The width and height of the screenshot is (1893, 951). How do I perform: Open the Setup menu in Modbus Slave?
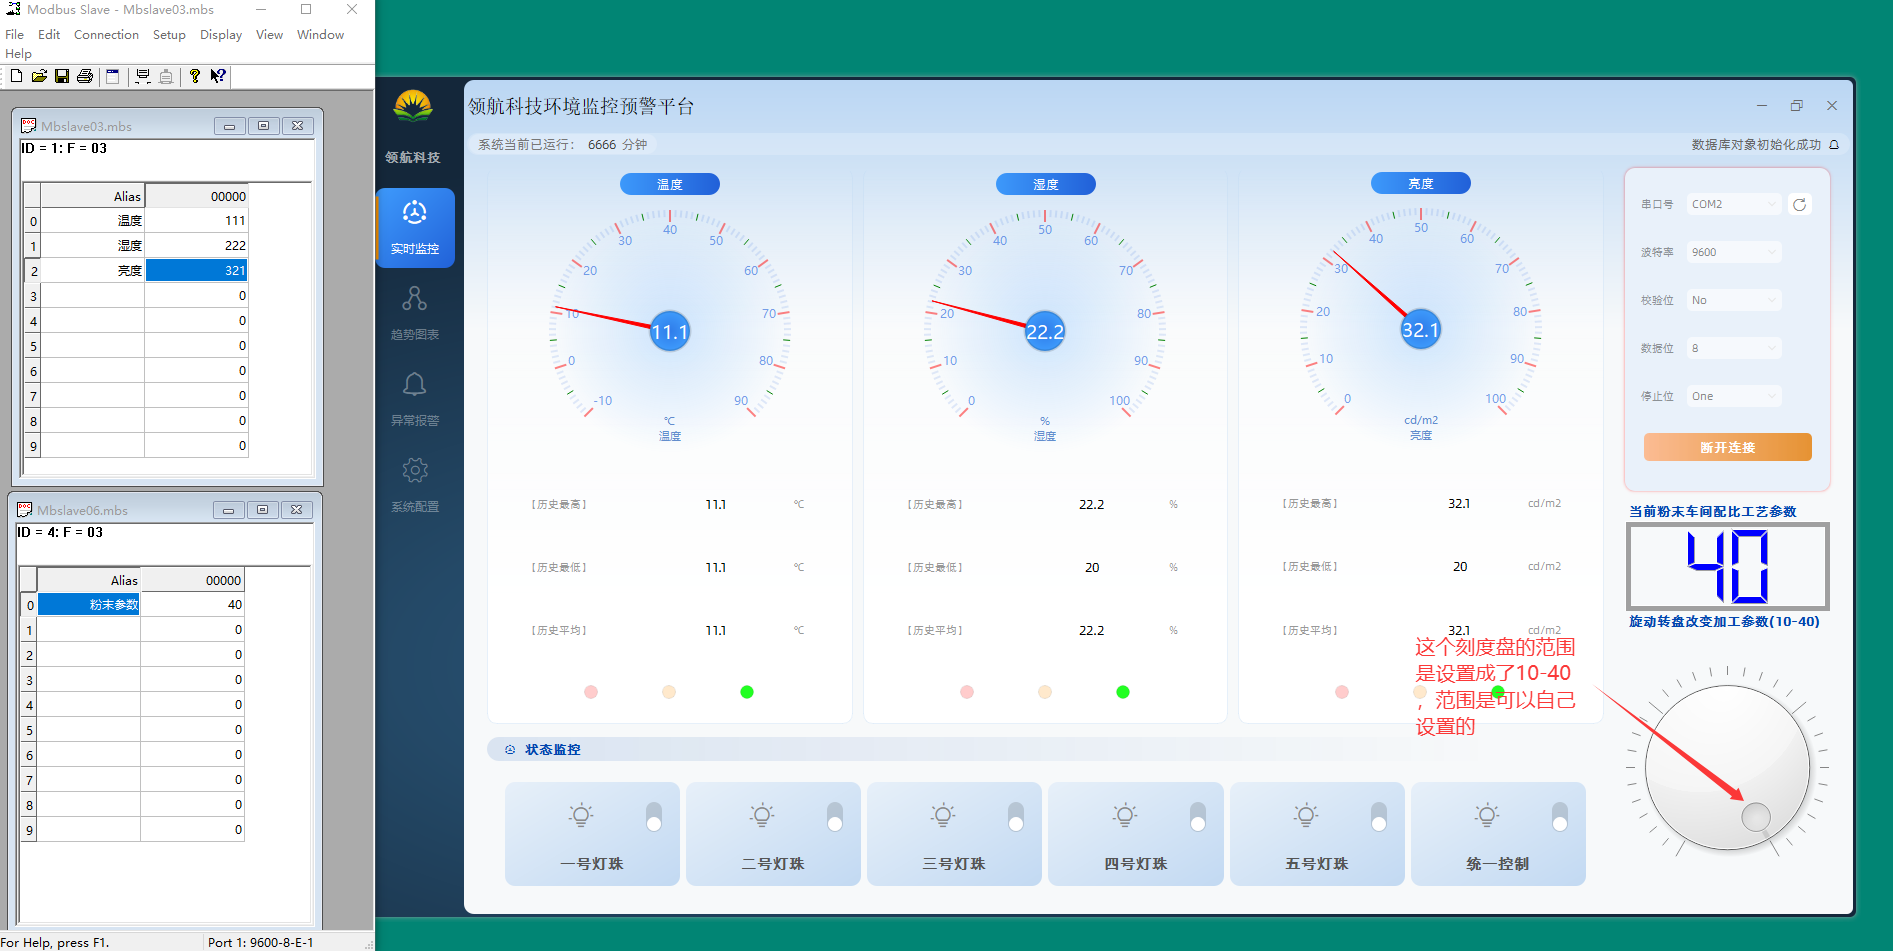(169, 34)
